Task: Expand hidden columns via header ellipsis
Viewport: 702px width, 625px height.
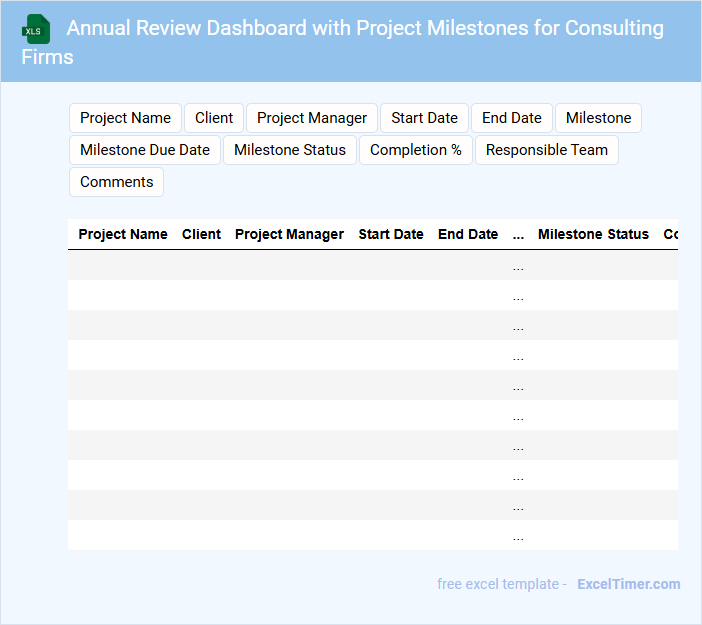Action: pos(518,235)
